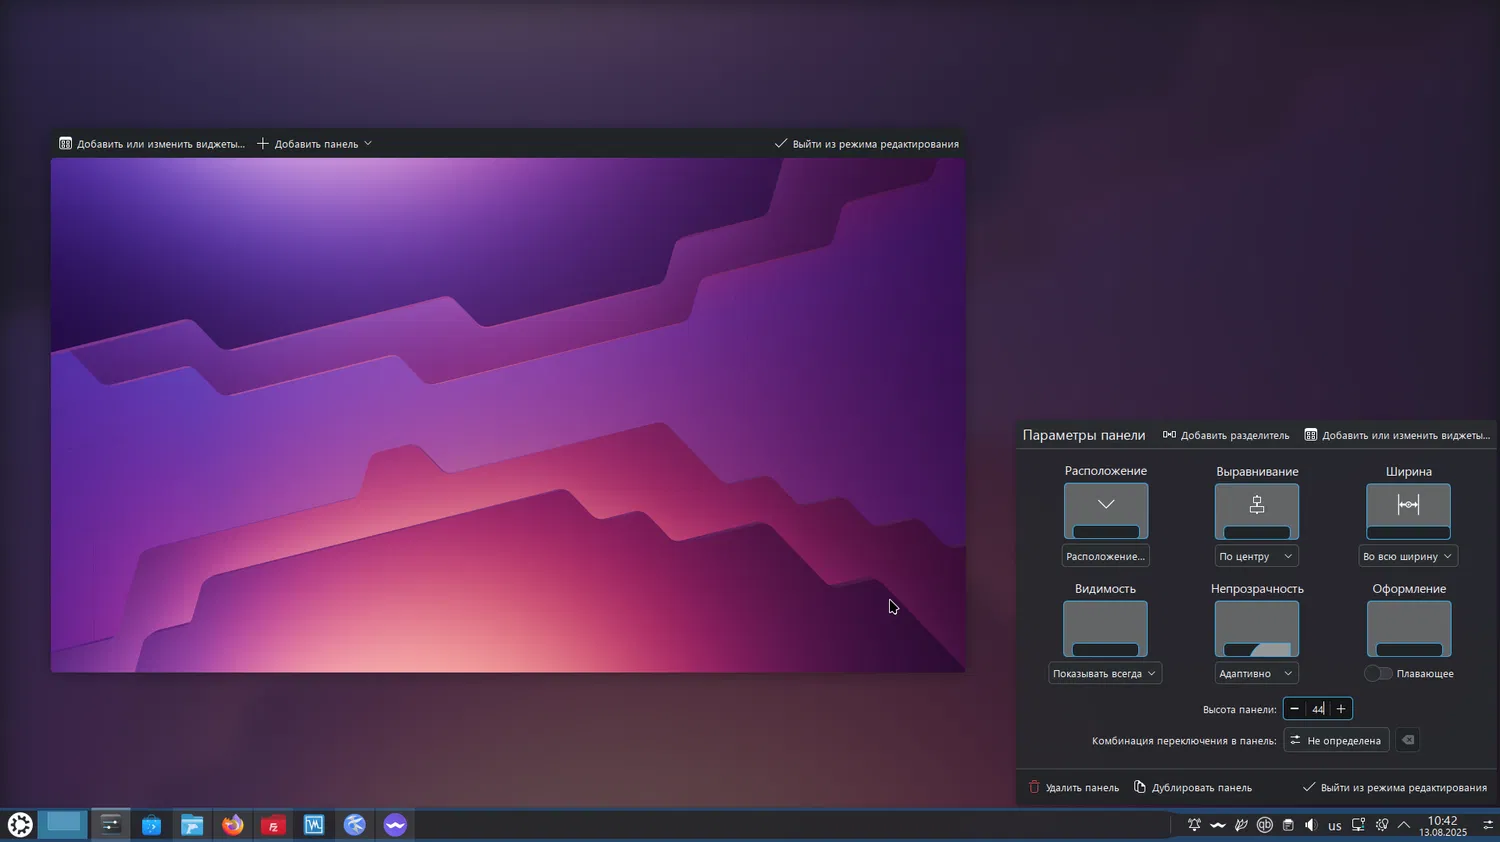Open the Во всю ширину width dropdown
Image resolution: width=1500 pixels, height=842 pixels.
pos(1408,556)
